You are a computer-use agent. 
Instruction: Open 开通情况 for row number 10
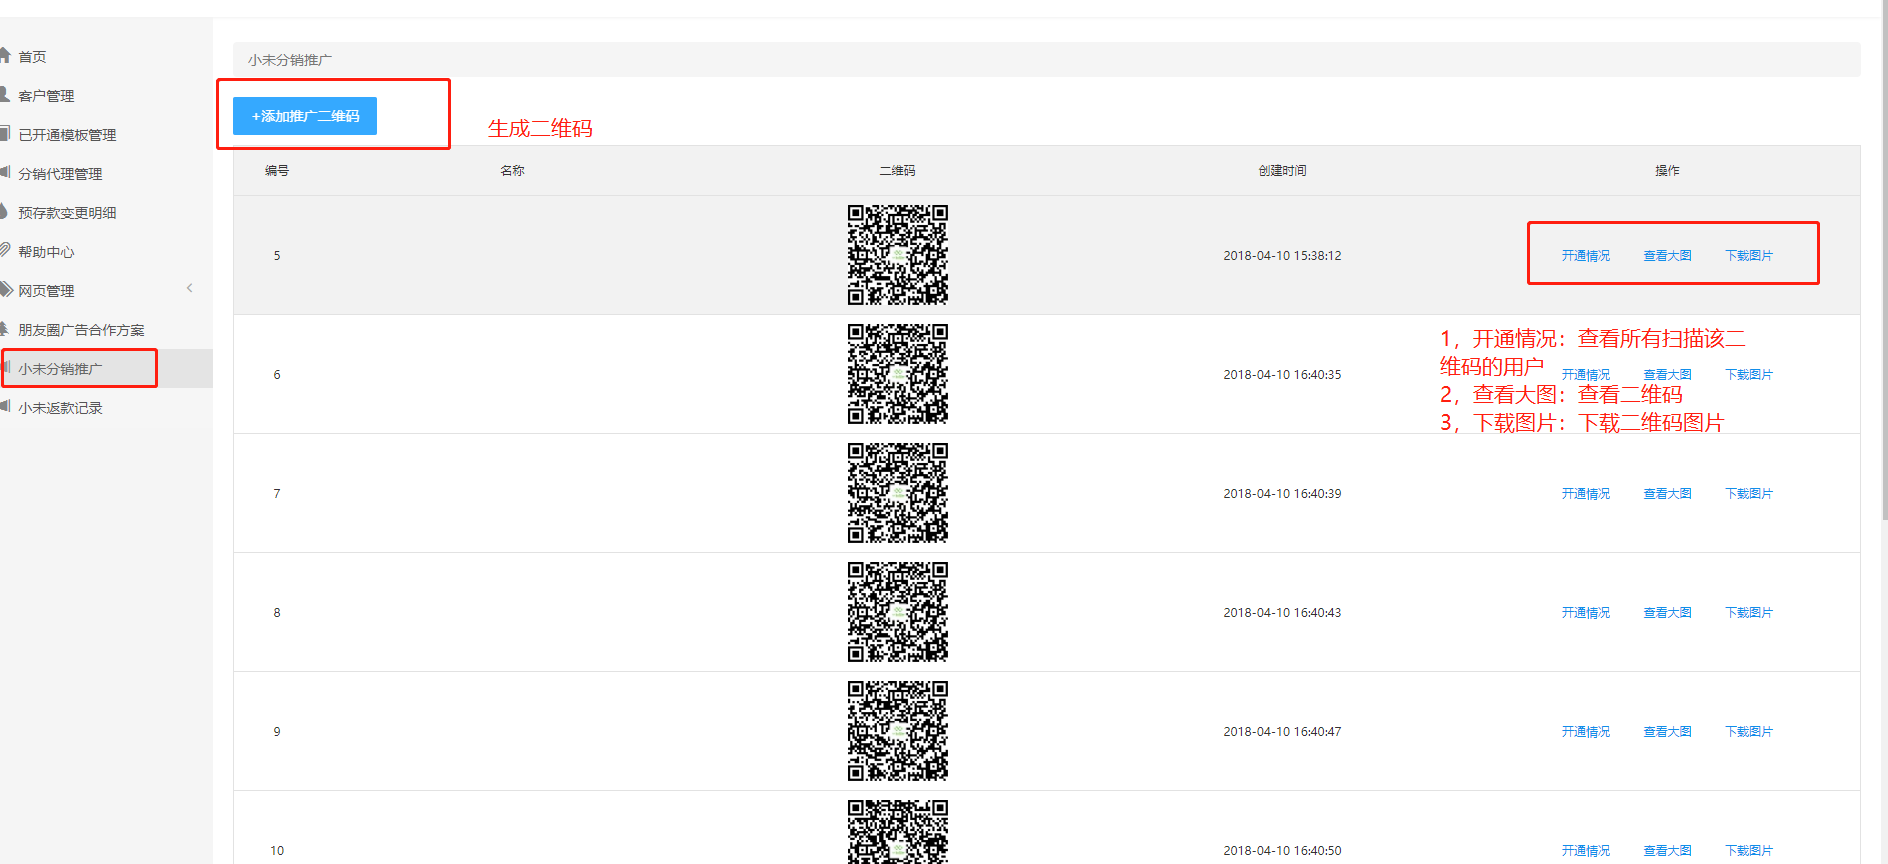(1585, 851)
